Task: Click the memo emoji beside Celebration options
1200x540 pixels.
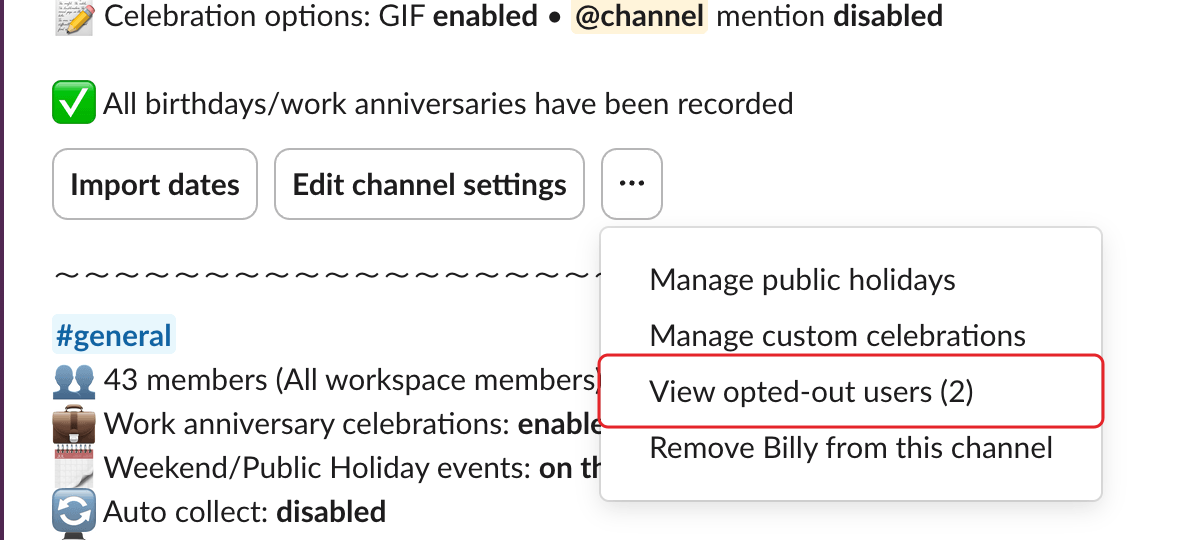Action: tap(74, 16)
